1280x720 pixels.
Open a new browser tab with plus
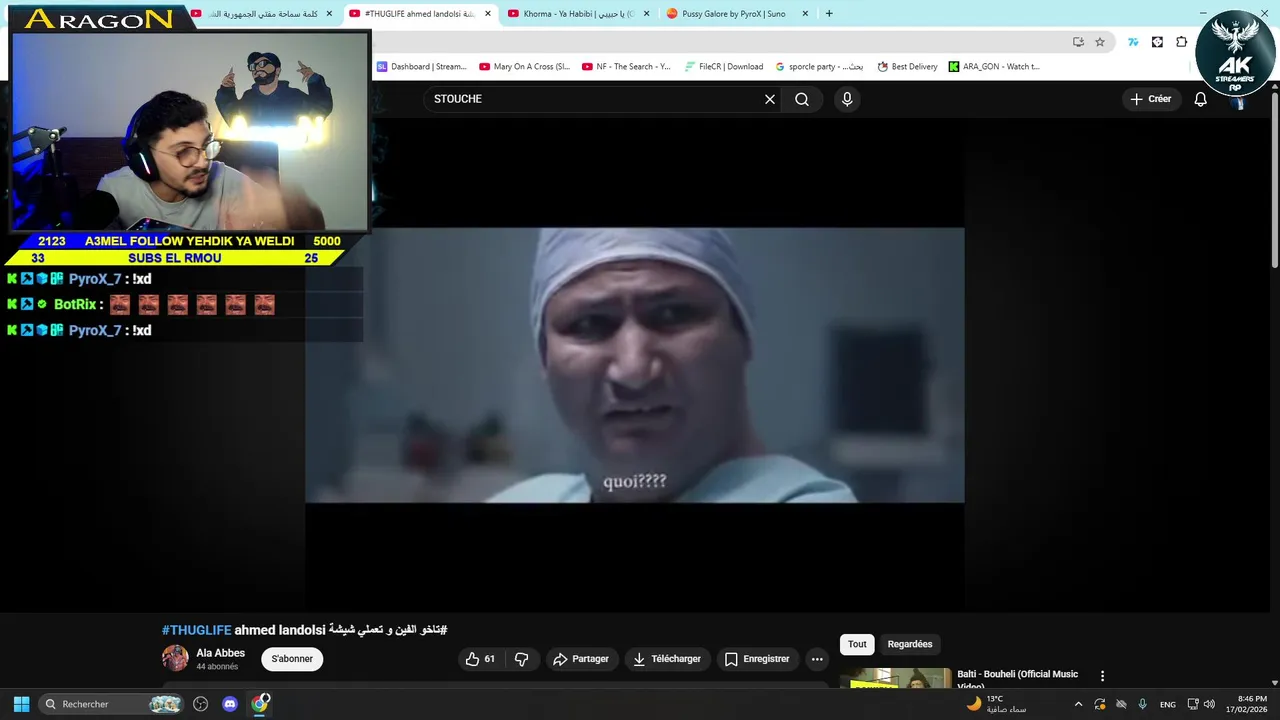point(828,14)
